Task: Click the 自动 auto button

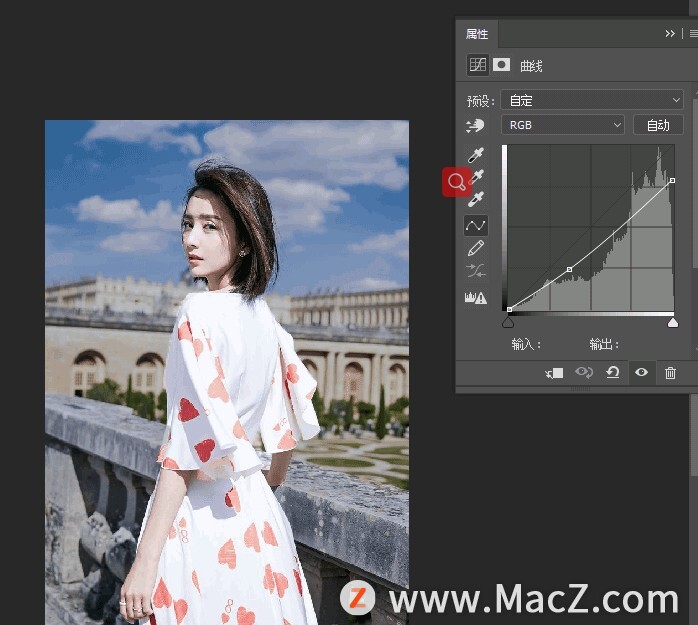Action: [x=658, y=125]
